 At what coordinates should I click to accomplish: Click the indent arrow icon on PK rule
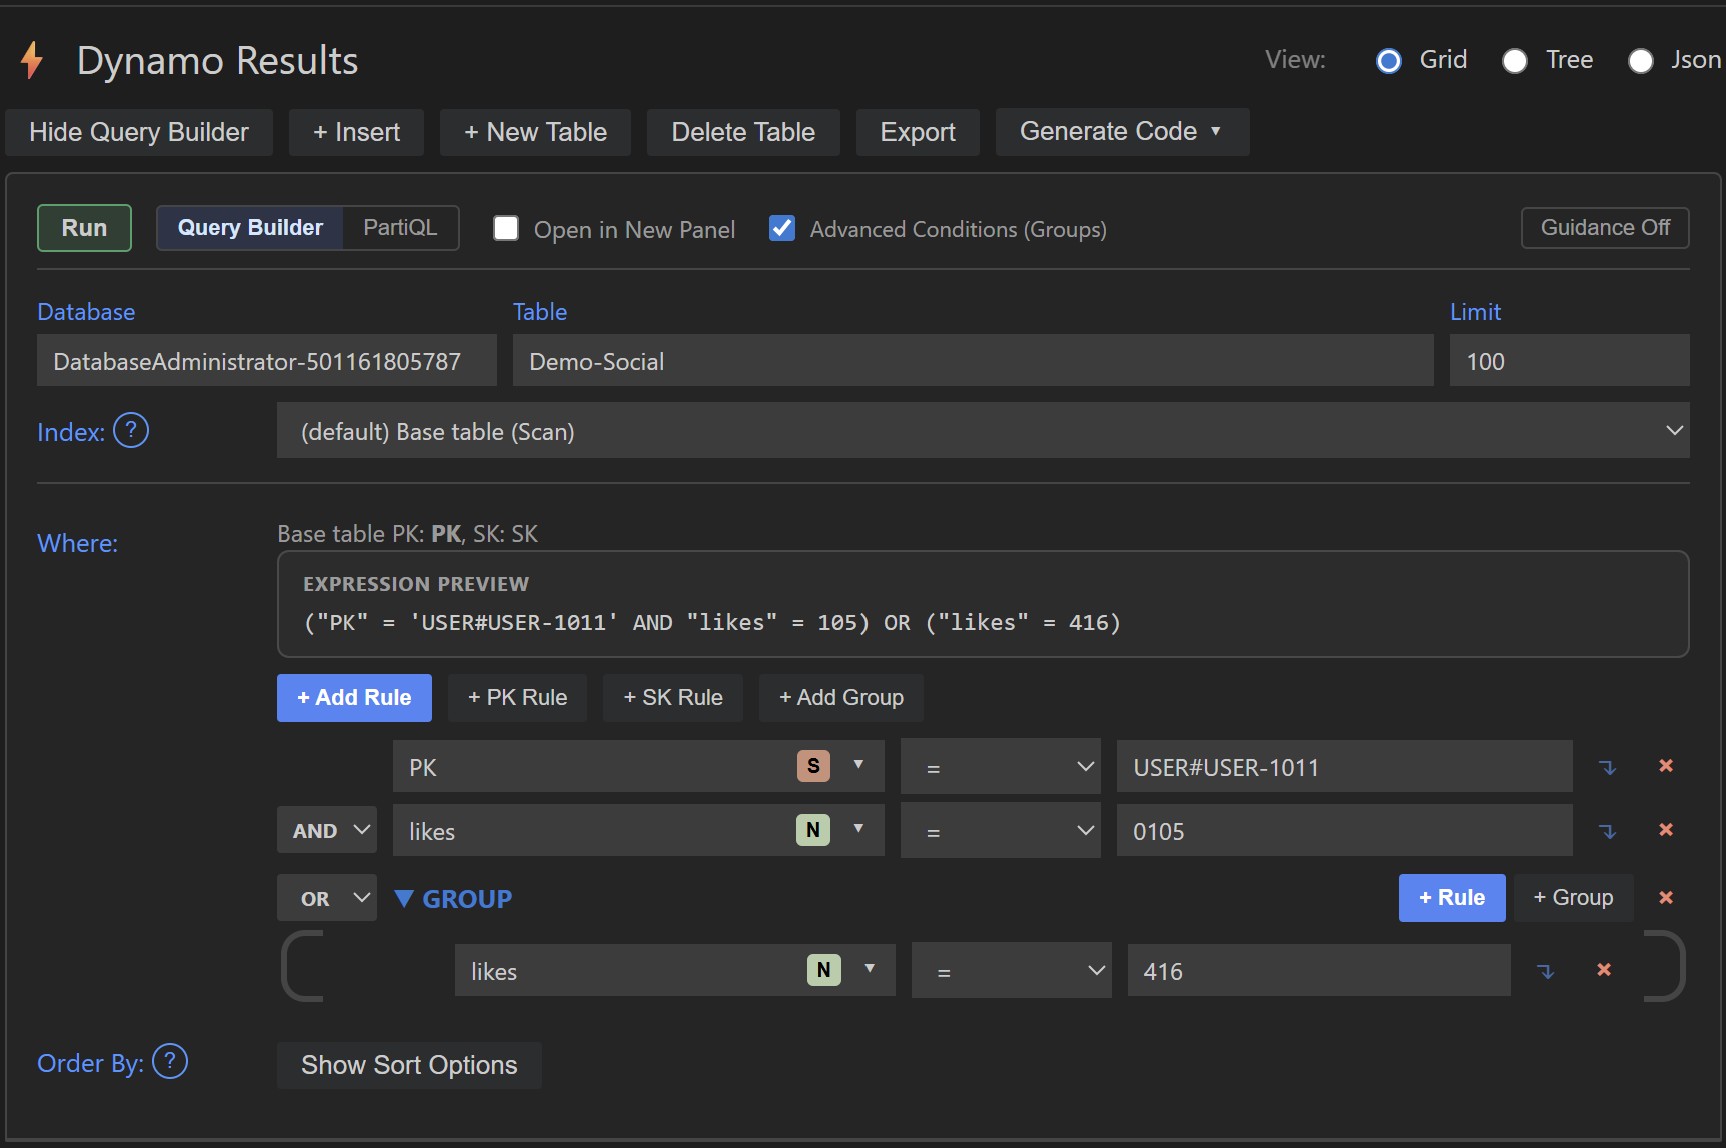(1607, 767)
